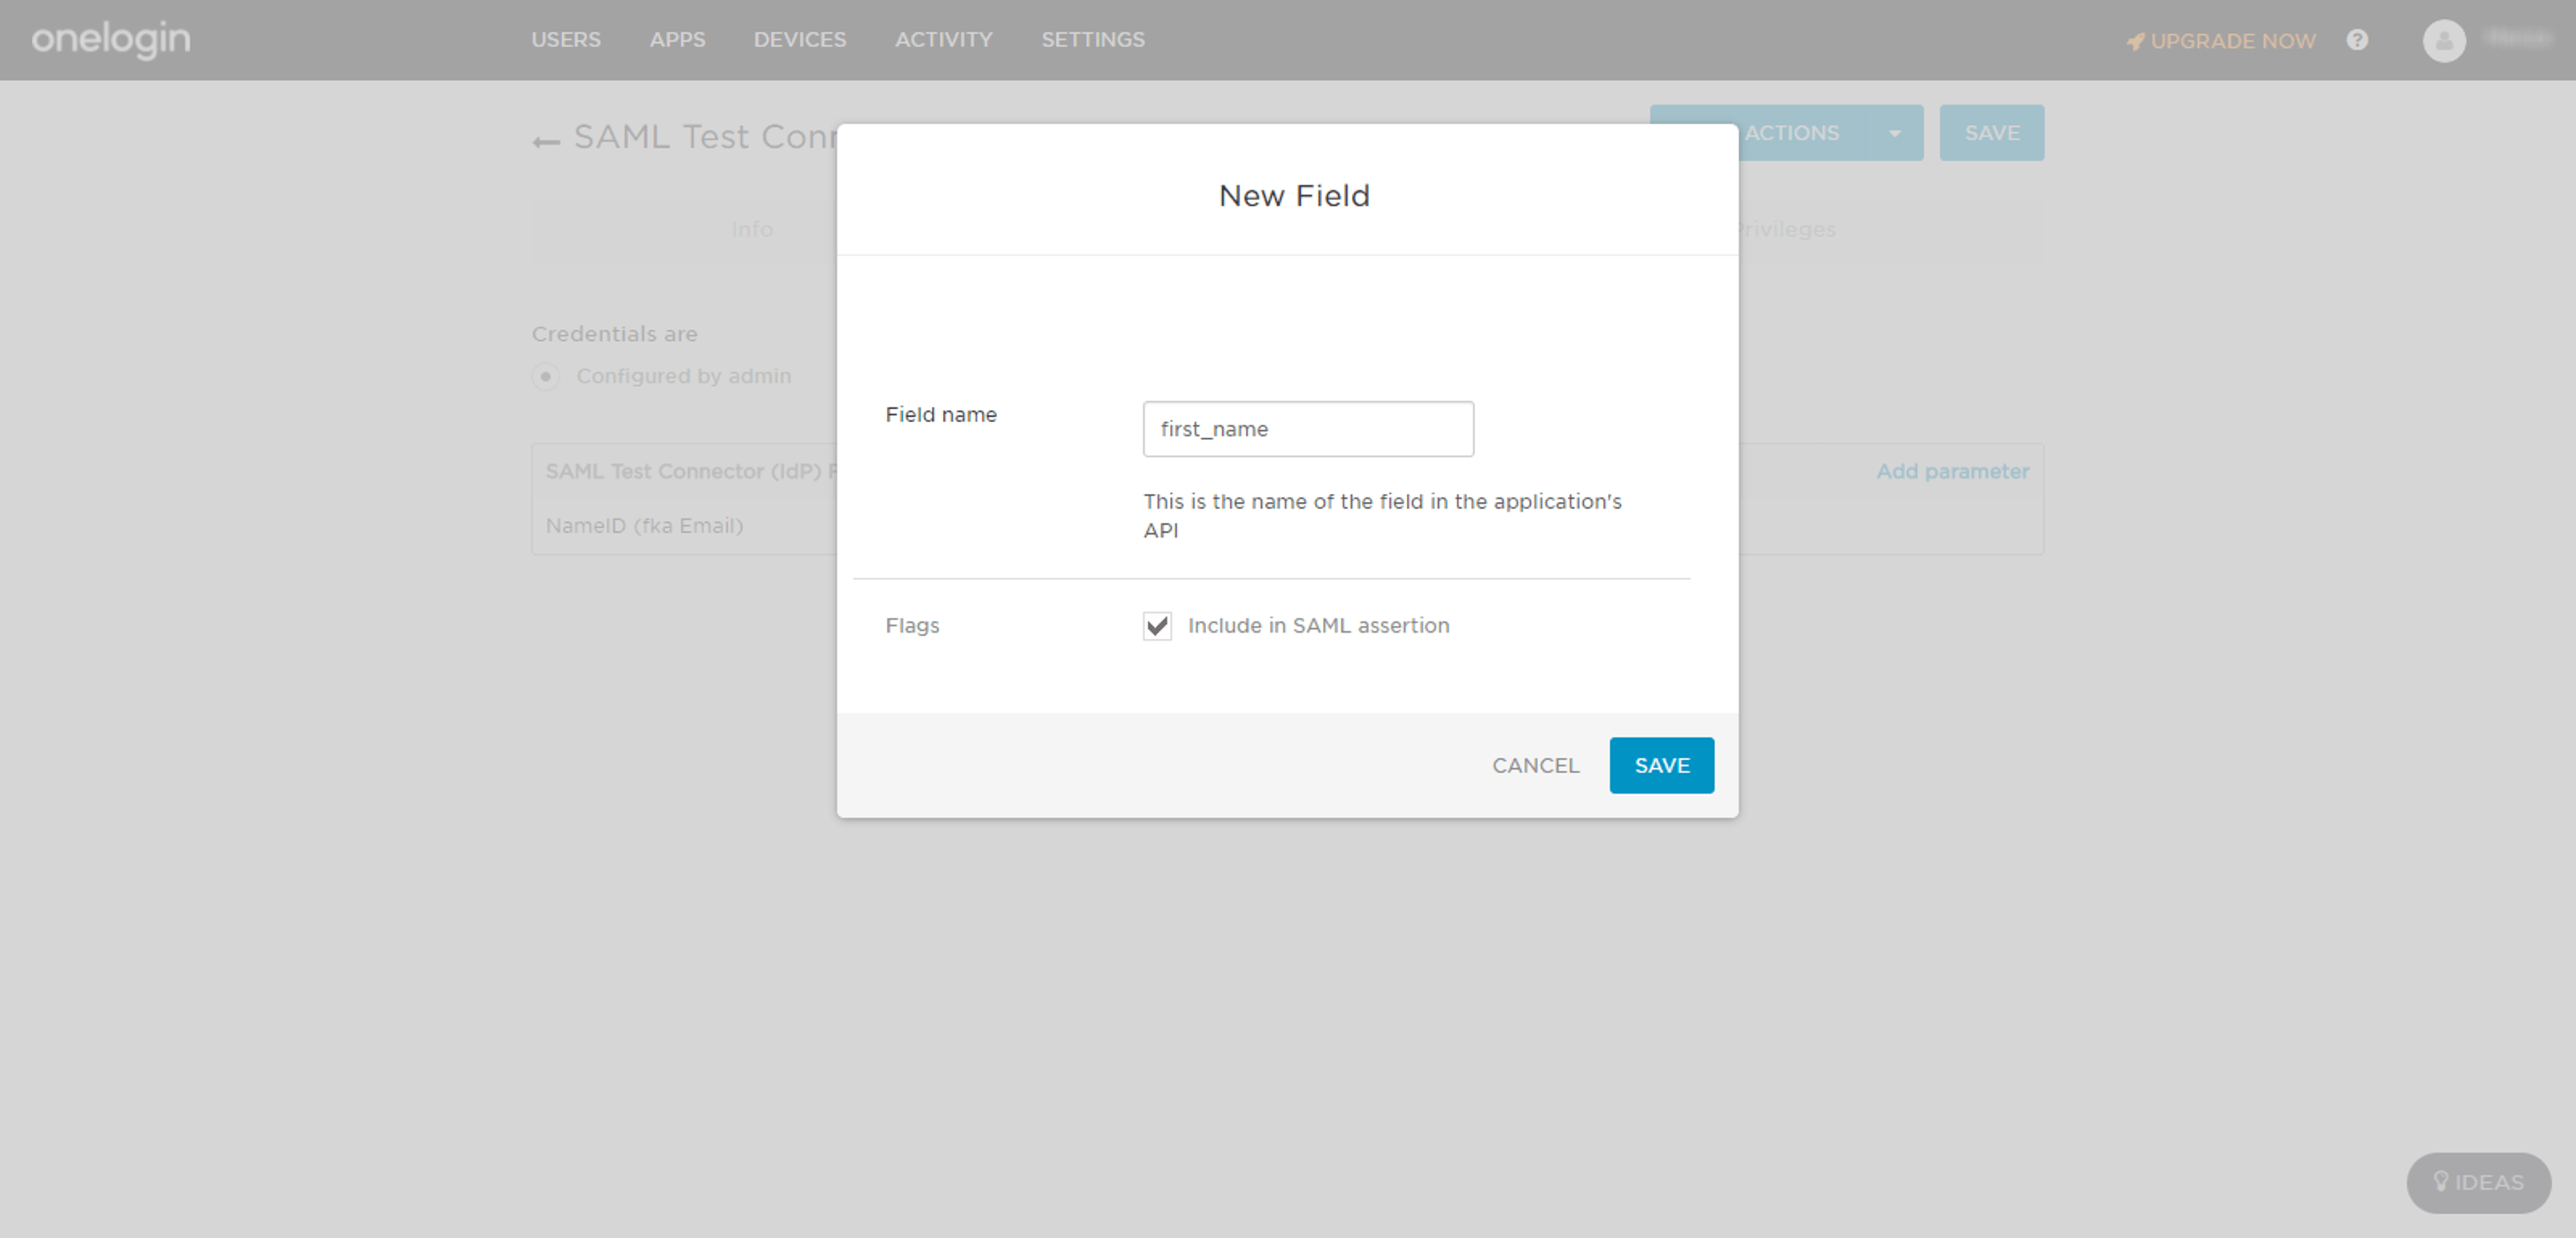Open the Apps menu

click(x=677, y=40)
